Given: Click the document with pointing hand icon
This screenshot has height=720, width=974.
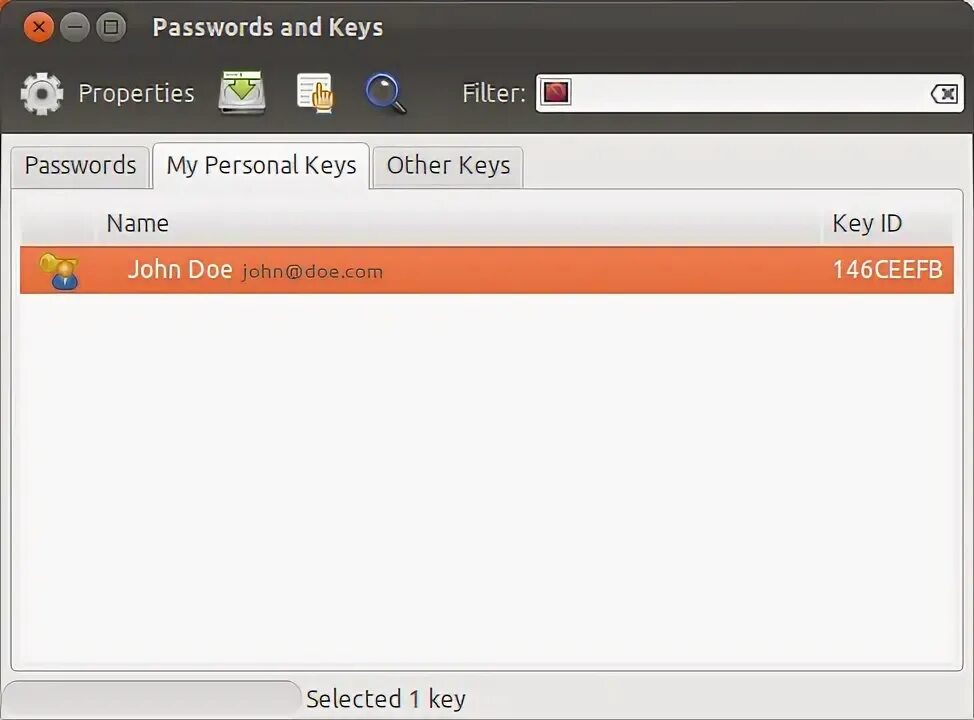Looking at the screenshot, I should coord(315,93).
